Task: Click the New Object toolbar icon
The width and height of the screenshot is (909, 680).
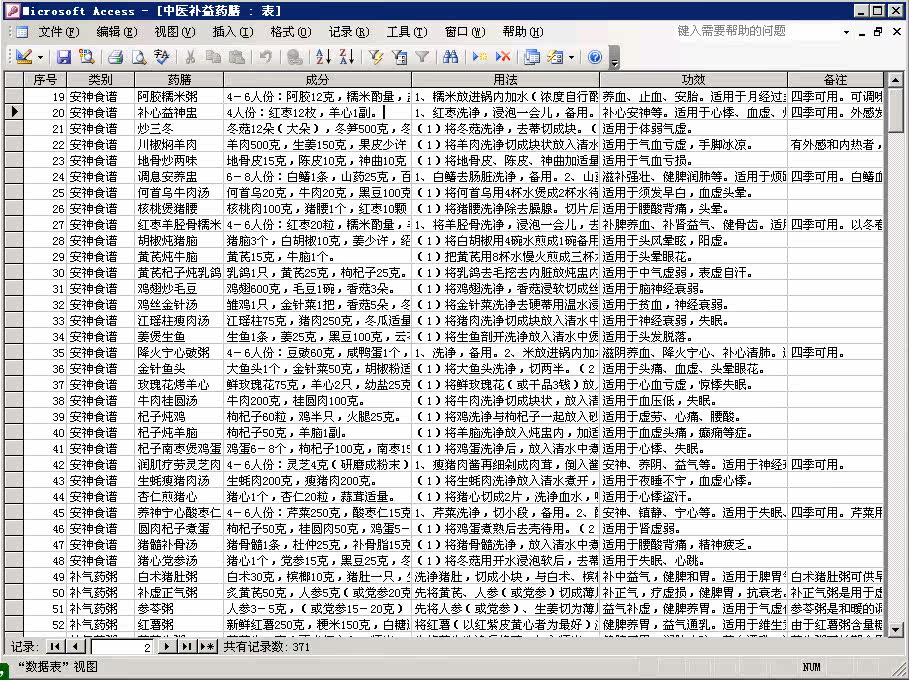Action: [555, 57]
